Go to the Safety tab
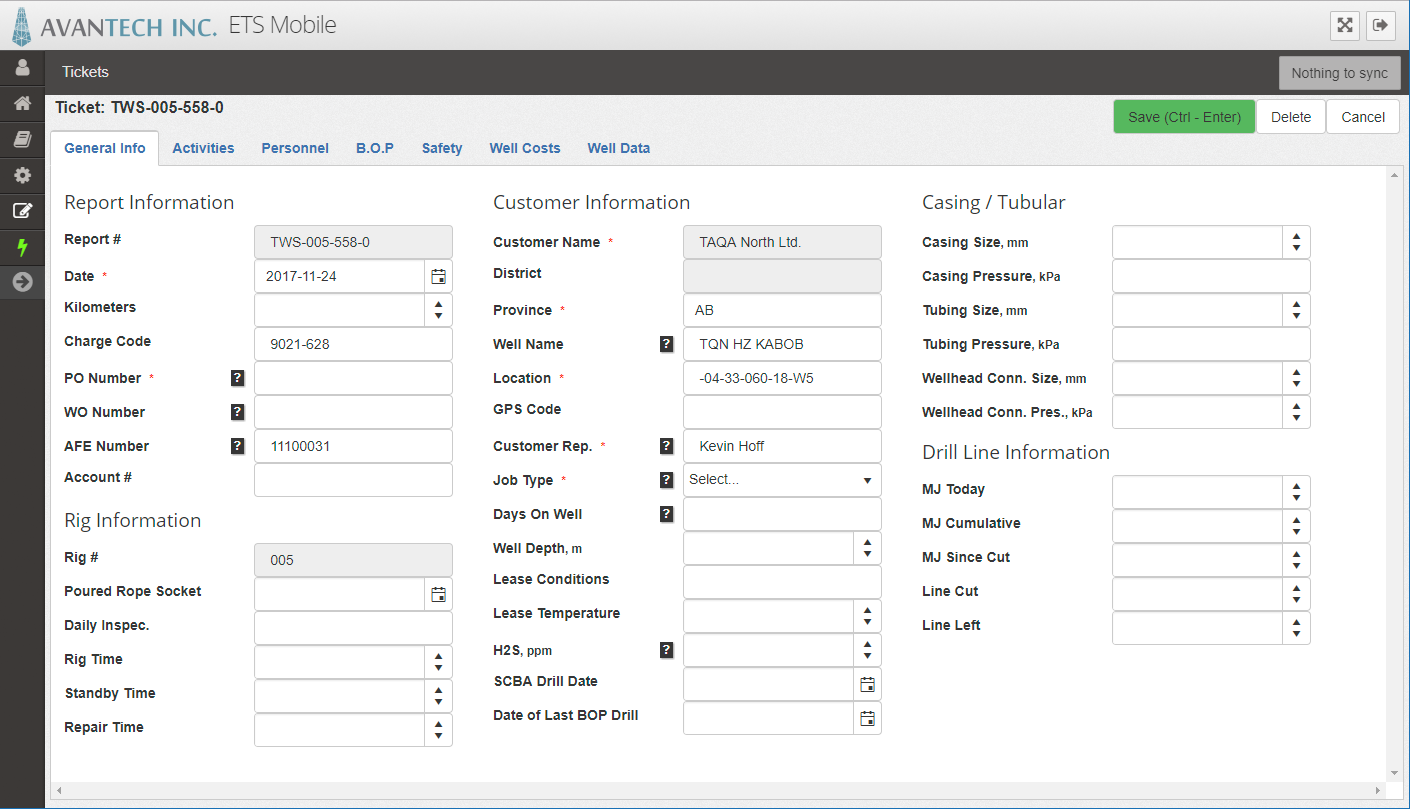 click(x=442, y=148)
